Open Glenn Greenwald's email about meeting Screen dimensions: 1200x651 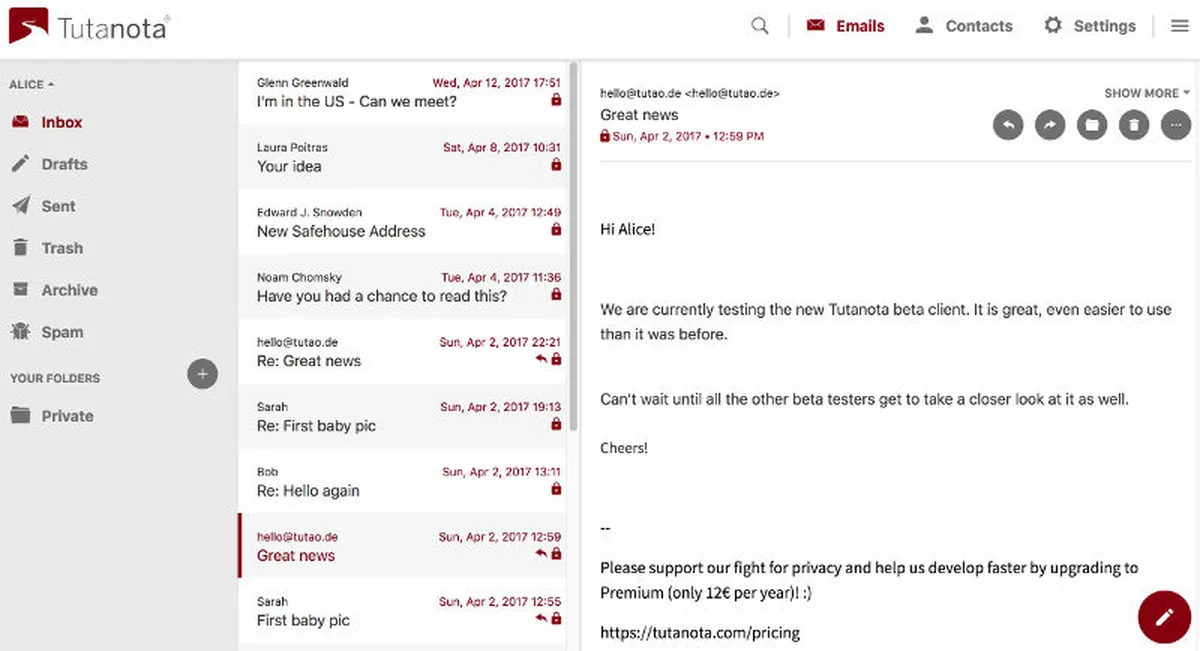click(400, 92)
